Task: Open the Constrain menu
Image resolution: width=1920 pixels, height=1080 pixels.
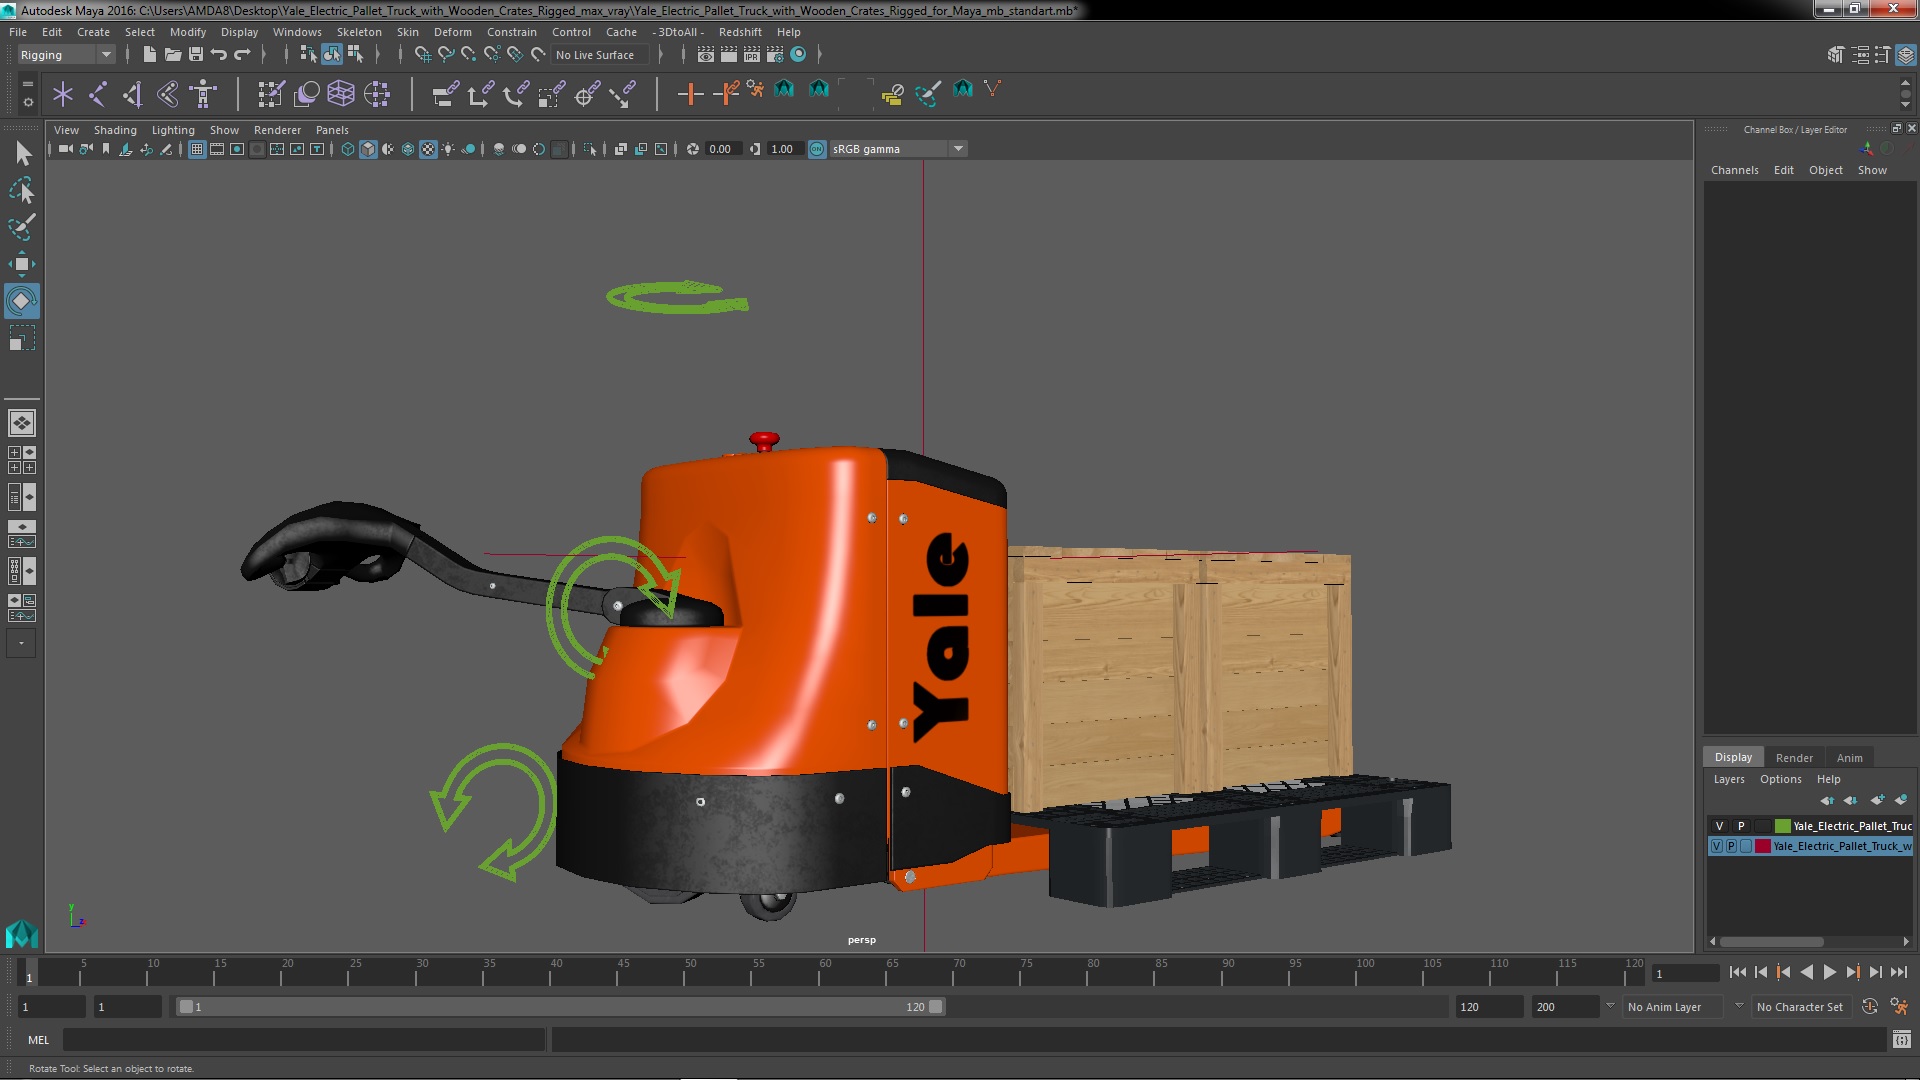Action: pos(512,32)
